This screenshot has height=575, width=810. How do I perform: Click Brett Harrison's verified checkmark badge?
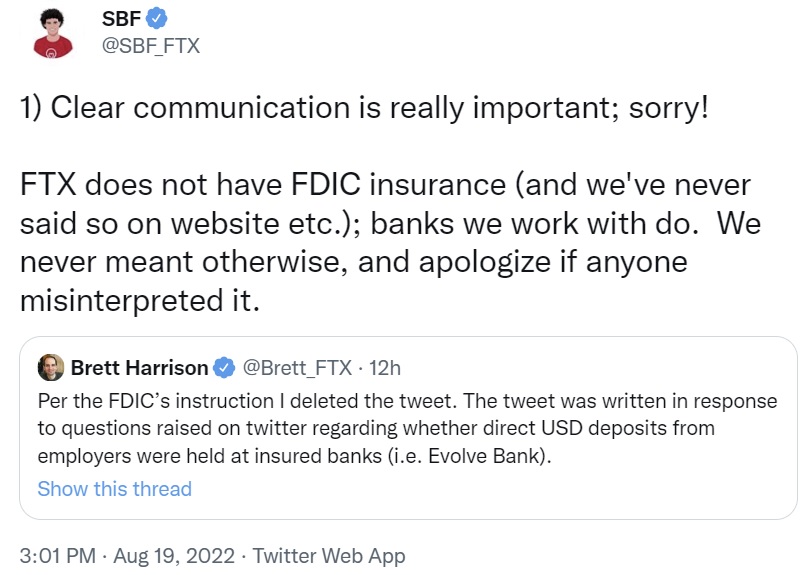(x=222, y=368)
